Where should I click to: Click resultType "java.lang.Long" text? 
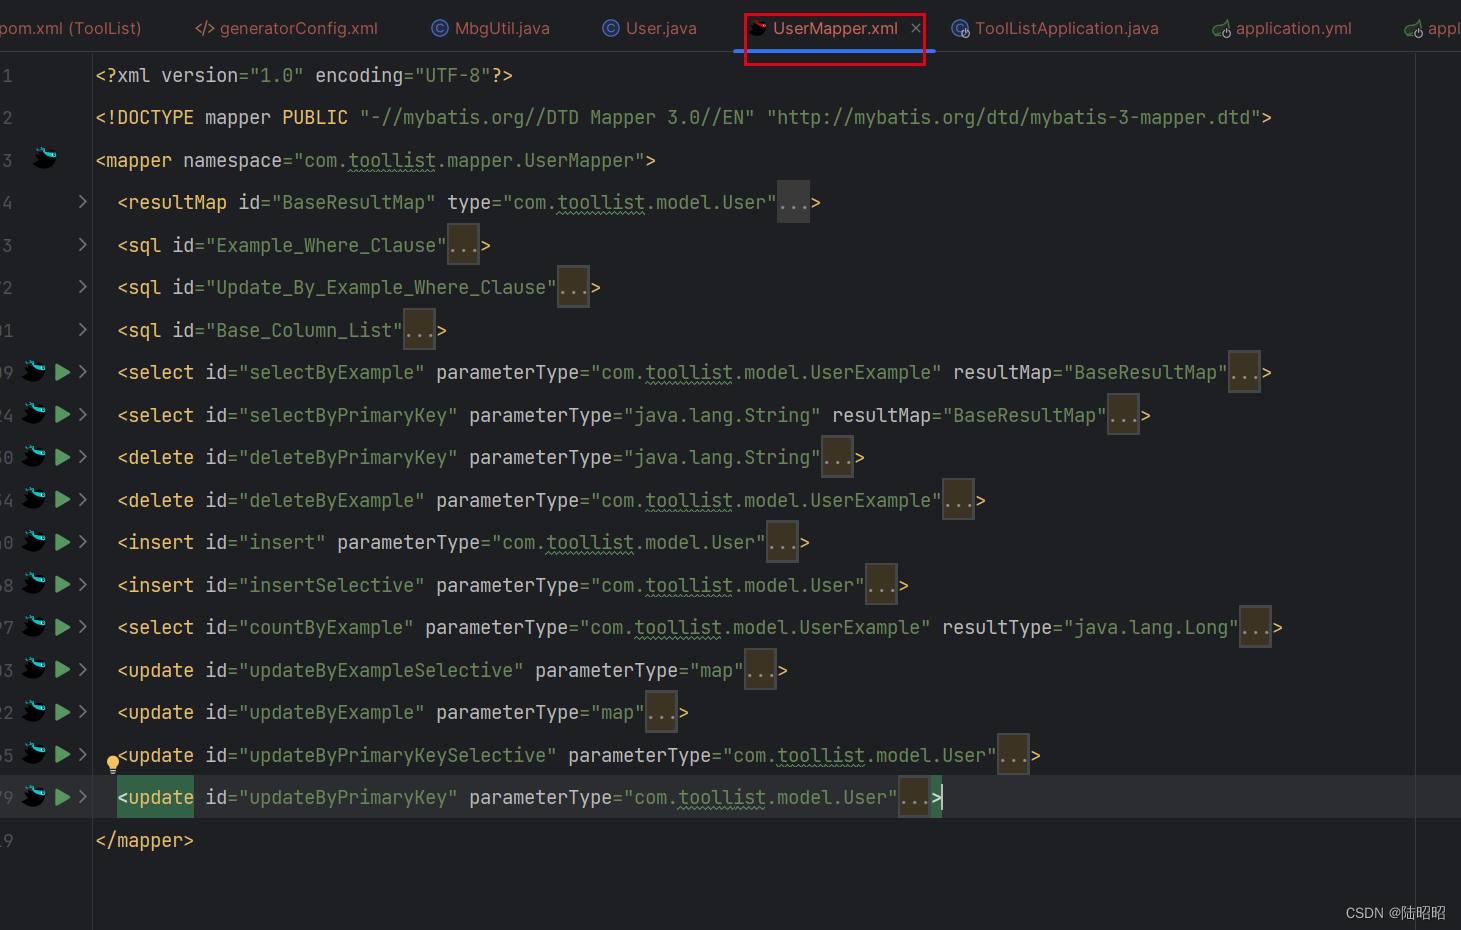pos(1151,628)
